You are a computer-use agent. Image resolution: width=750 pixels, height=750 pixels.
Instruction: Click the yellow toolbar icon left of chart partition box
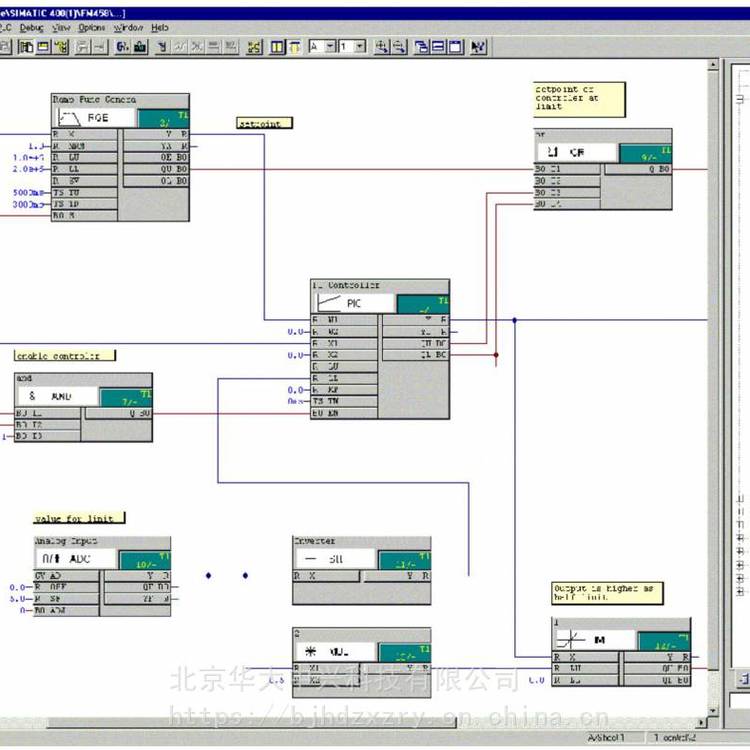tap(294, 47)
